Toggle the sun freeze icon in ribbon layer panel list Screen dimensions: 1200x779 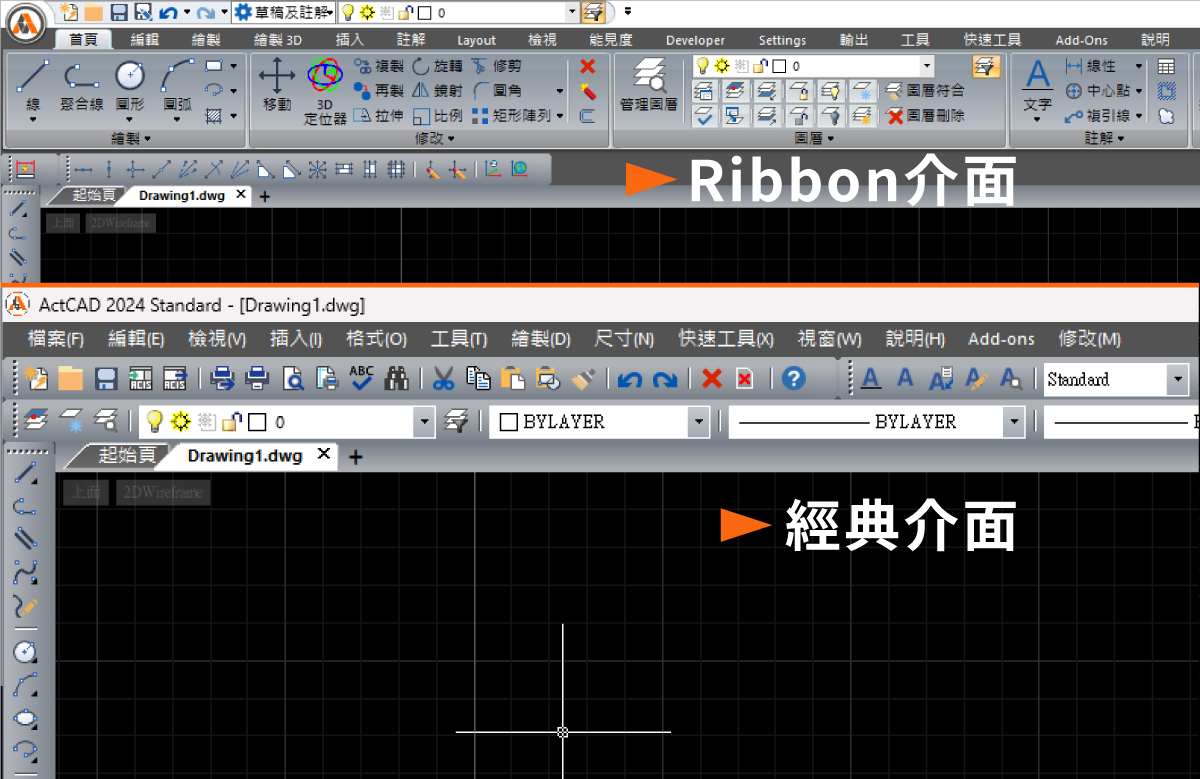tap(721, 66)
